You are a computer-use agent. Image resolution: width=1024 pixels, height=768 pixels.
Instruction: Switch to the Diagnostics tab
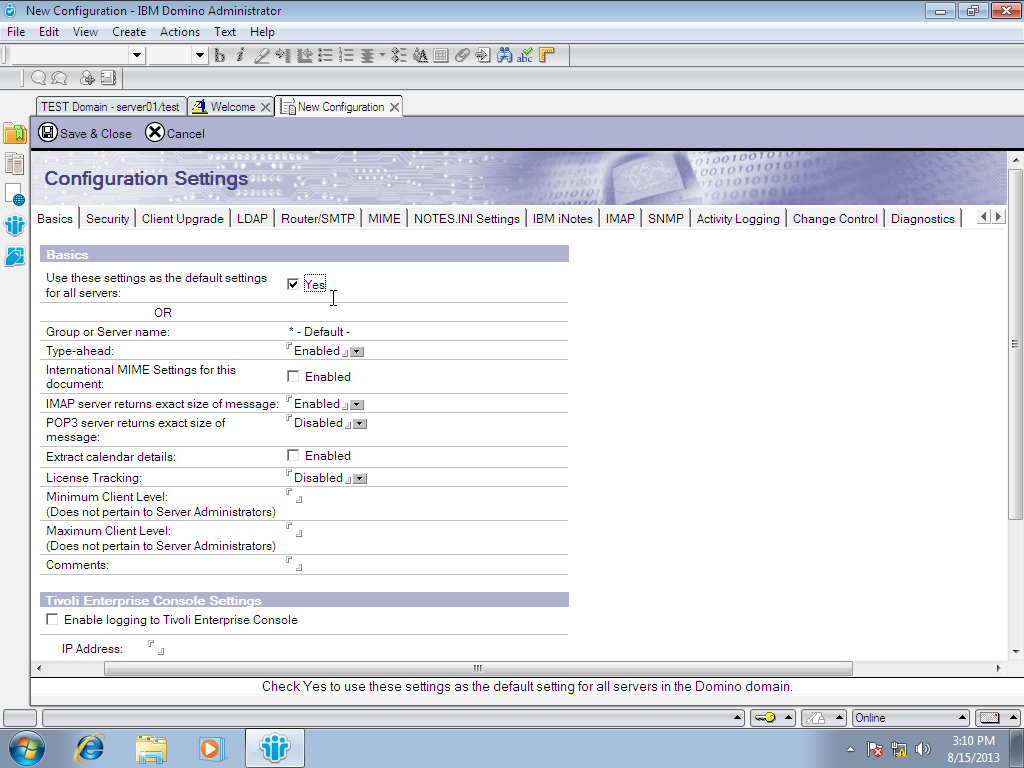coord(922,219)
